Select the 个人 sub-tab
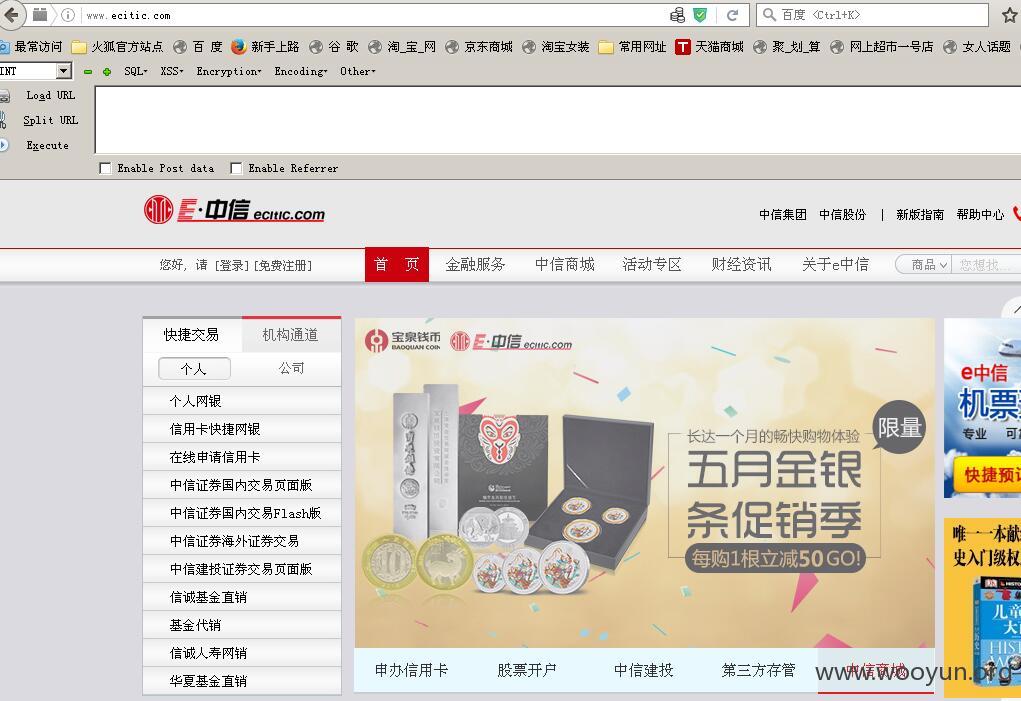 [x=194, y=368]
